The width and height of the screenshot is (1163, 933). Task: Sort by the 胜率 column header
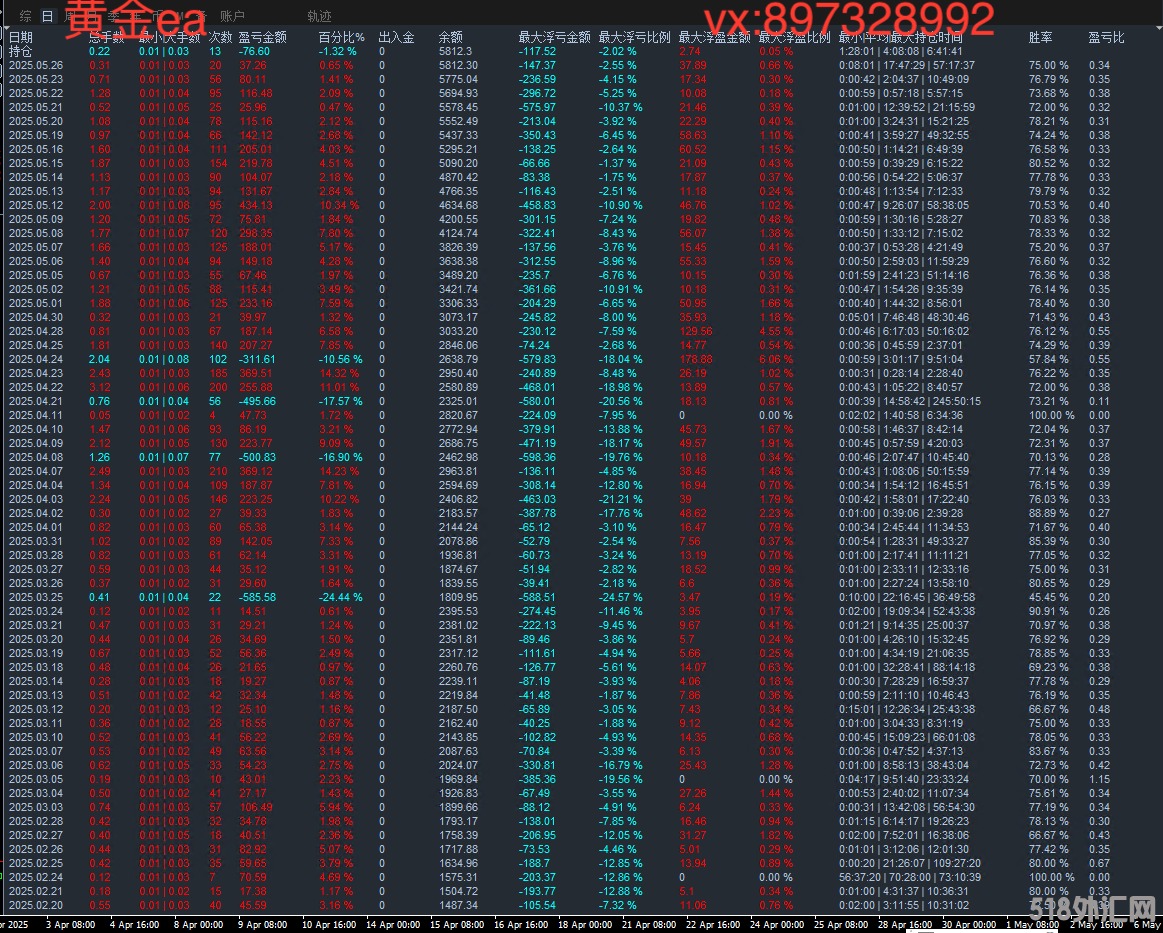[1040, 37]
